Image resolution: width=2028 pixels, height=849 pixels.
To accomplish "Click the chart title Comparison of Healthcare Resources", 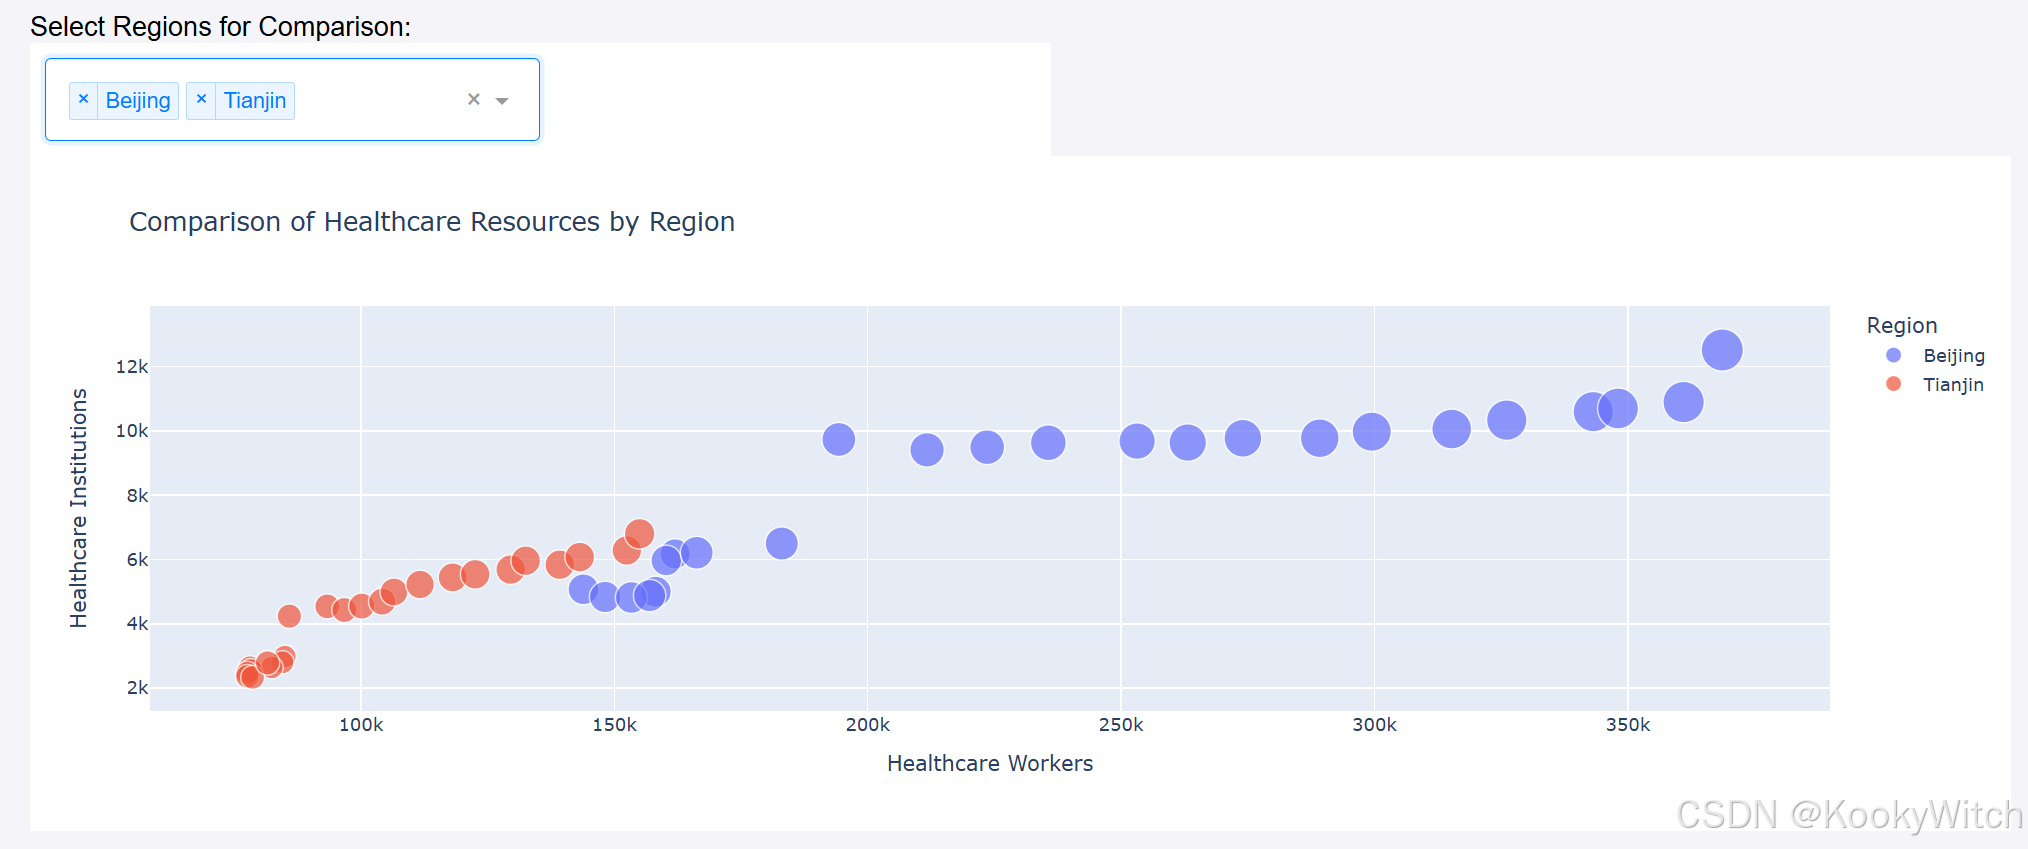I will point(432,221).
